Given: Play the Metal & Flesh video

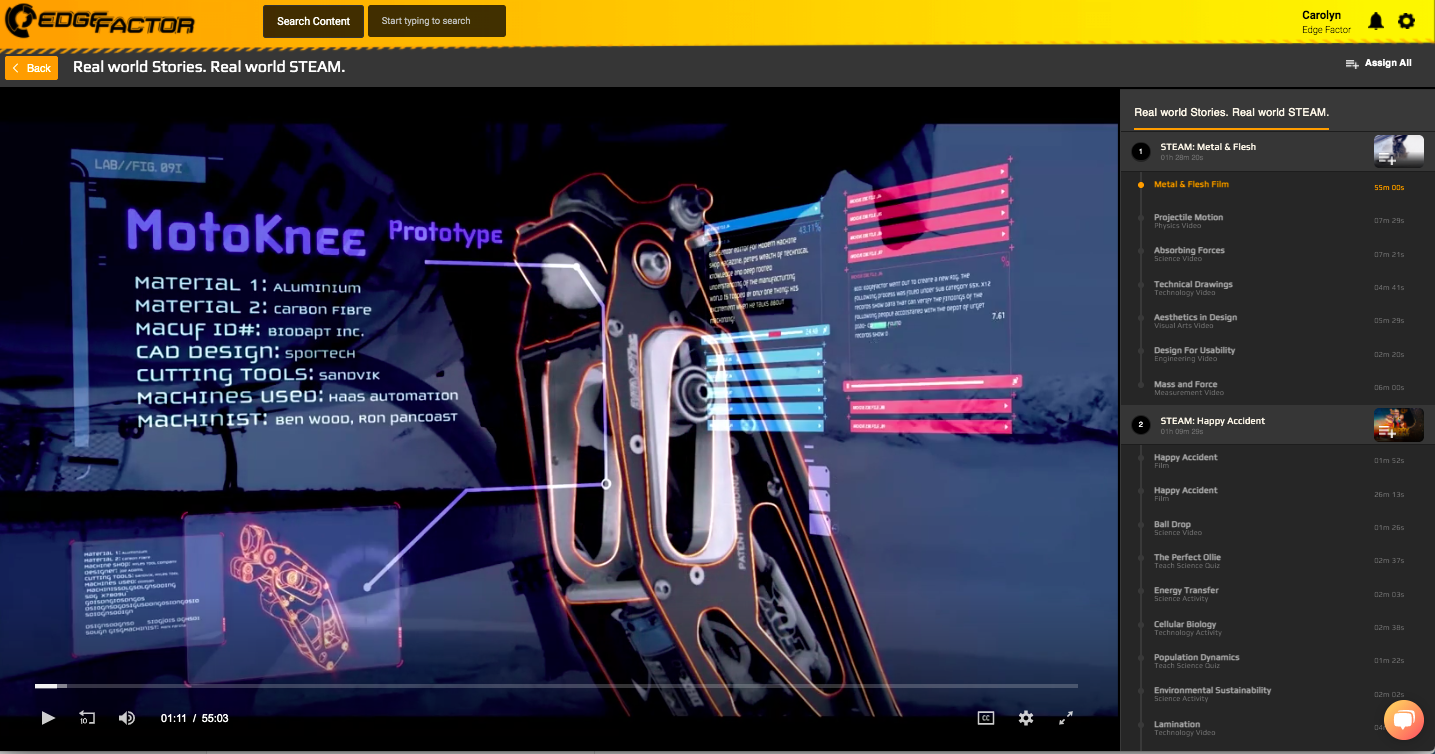Looking at the screenshot, I should point(48,718).
